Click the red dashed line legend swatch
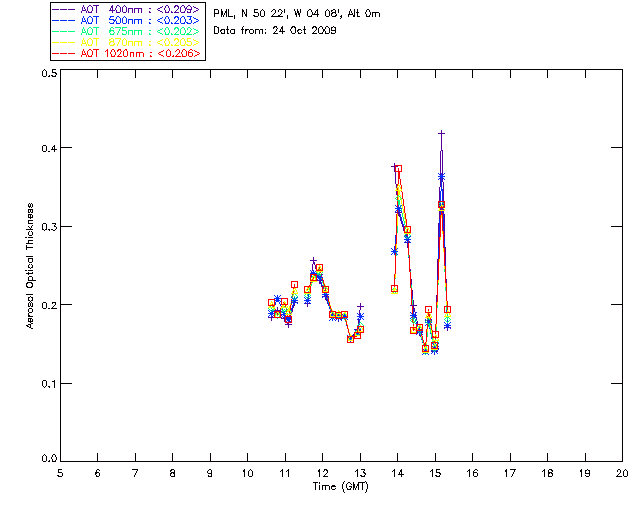640x512 pixels. tap(63, 53)
